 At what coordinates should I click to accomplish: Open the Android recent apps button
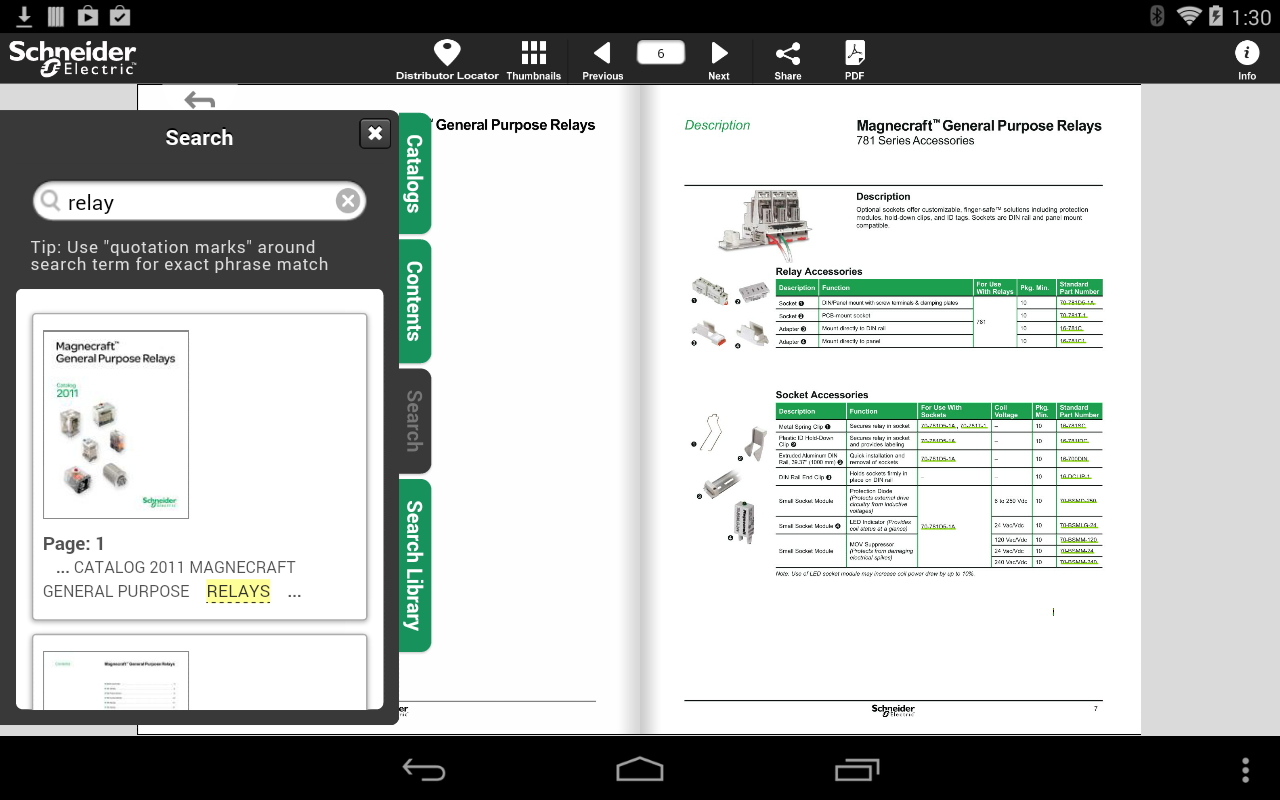point(857,769)
